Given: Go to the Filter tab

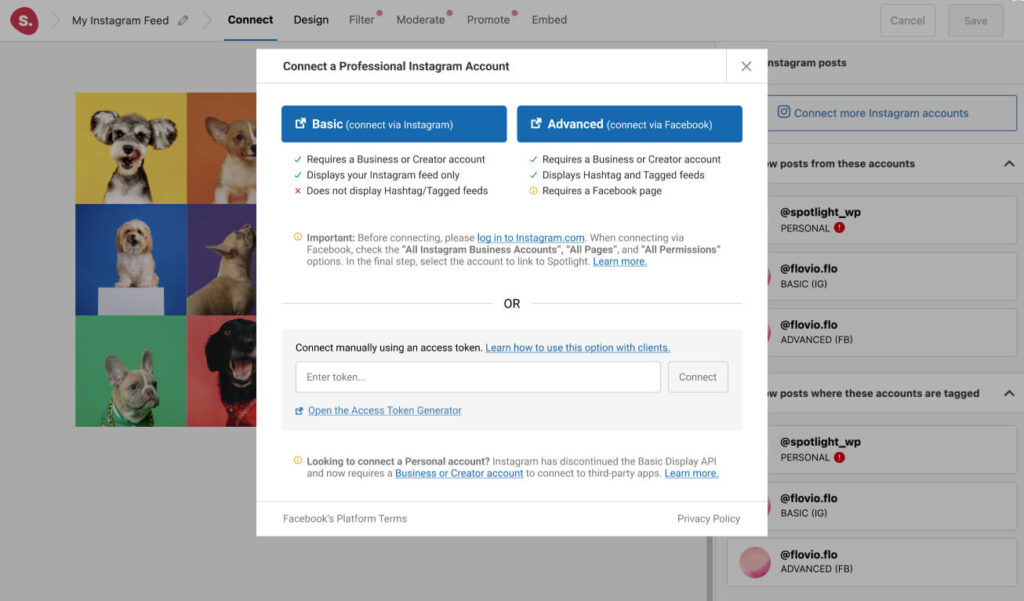Looking at the screenshot, I should pos(362,20).
